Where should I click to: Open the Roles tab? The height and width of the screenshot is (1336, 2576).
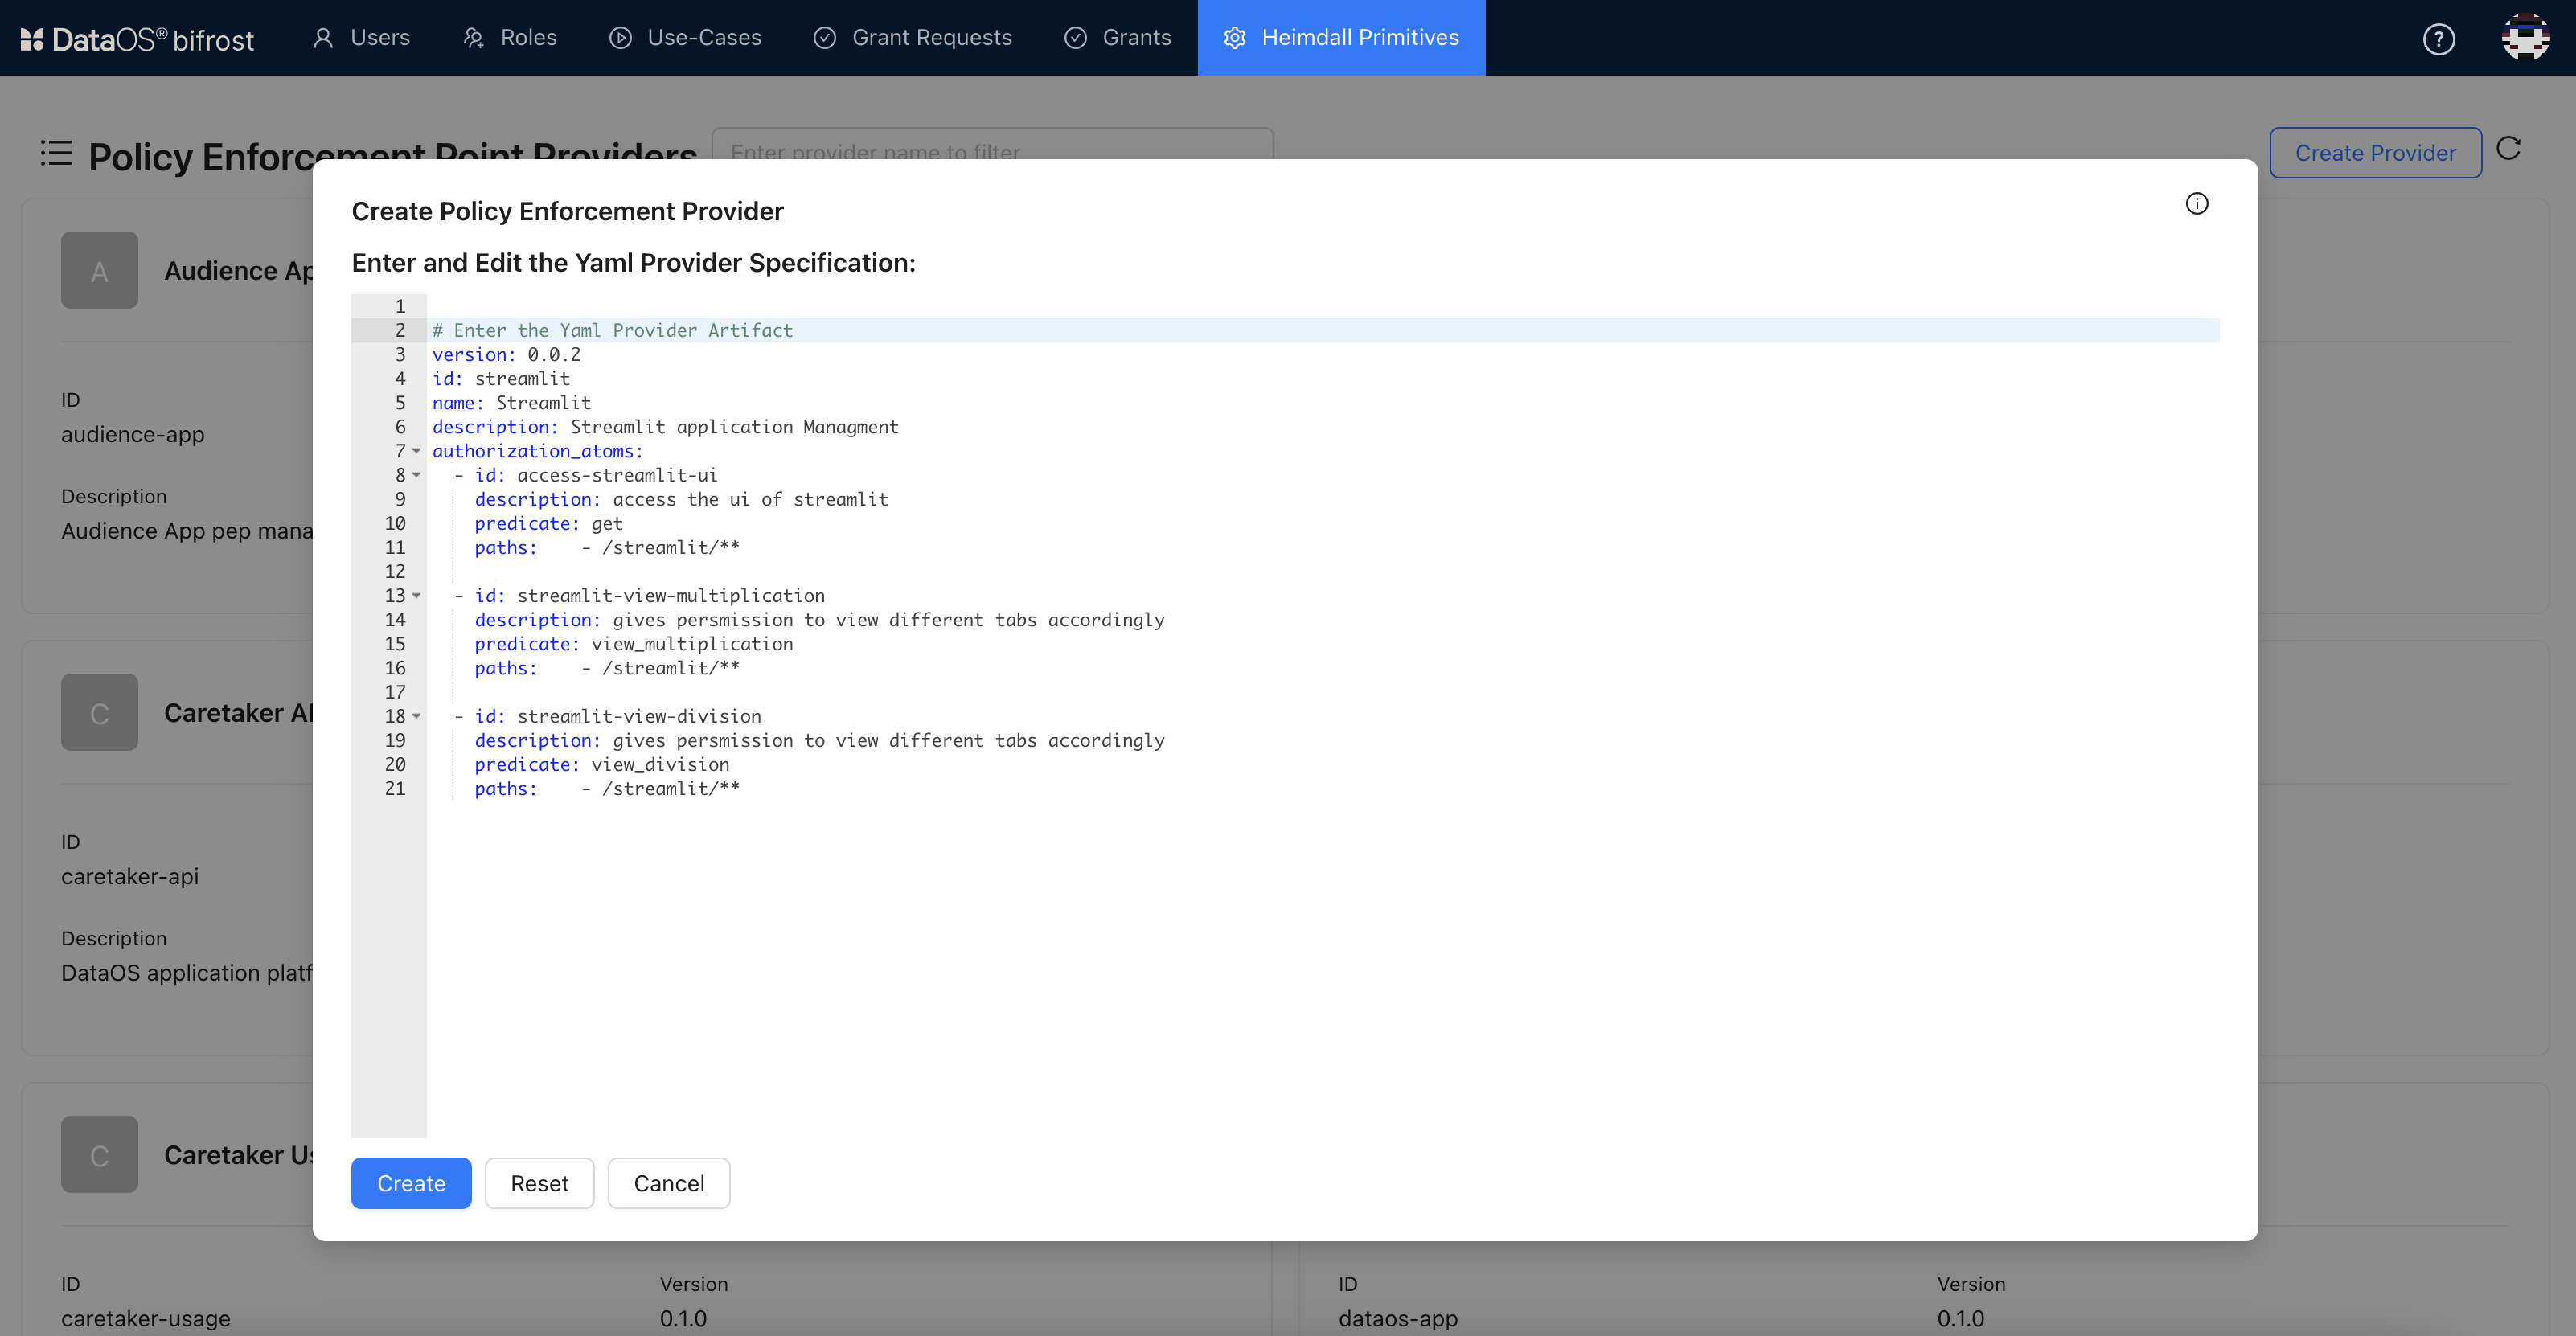point(510,38)
